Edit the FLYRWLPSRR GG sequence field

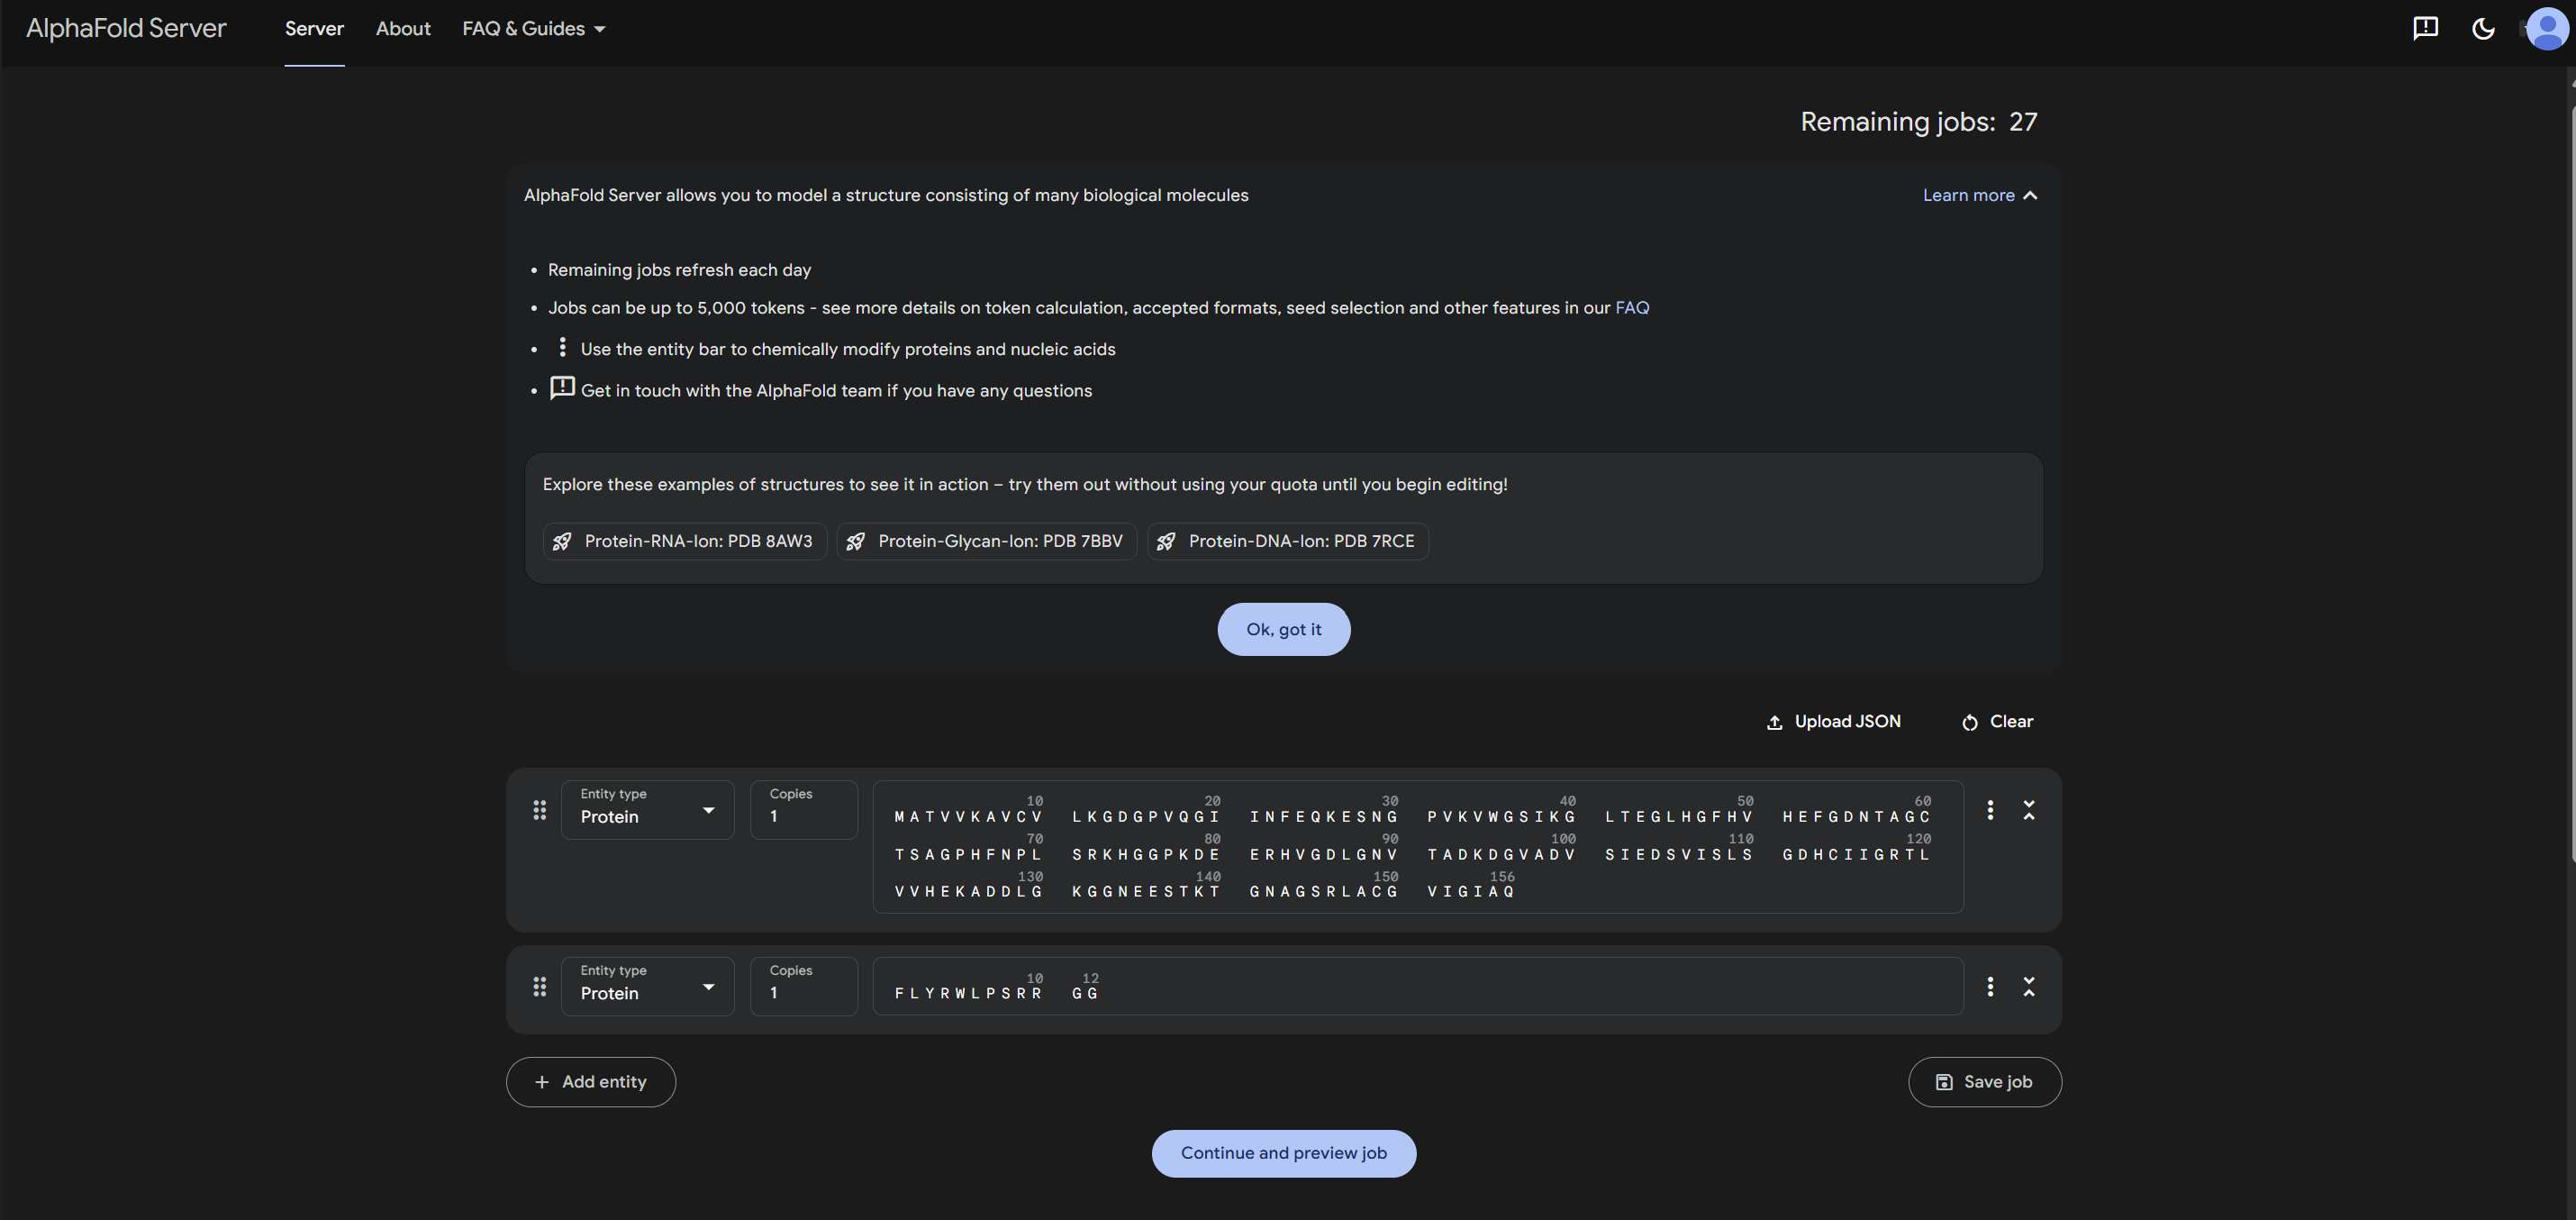coord(1417,987)
